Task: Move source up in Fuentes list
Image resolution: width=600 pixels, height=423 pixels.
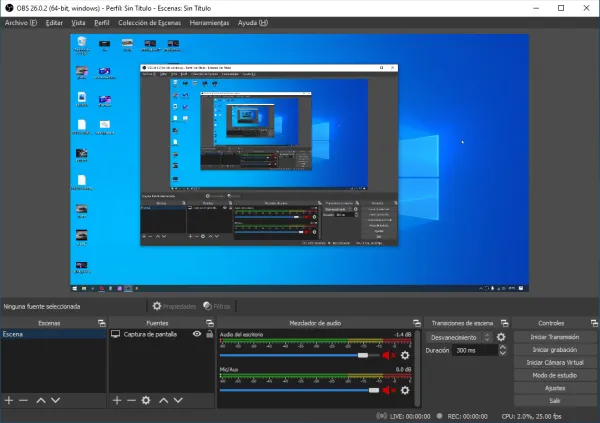Action: tap(163, 400)
